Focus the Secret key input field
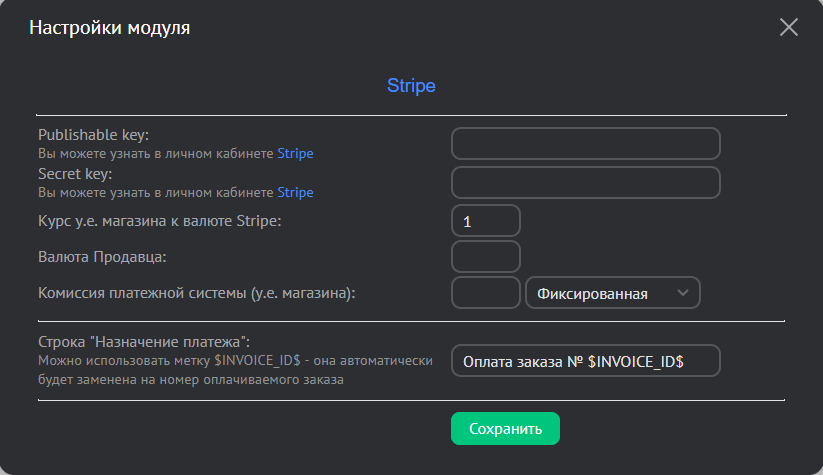 585,183
